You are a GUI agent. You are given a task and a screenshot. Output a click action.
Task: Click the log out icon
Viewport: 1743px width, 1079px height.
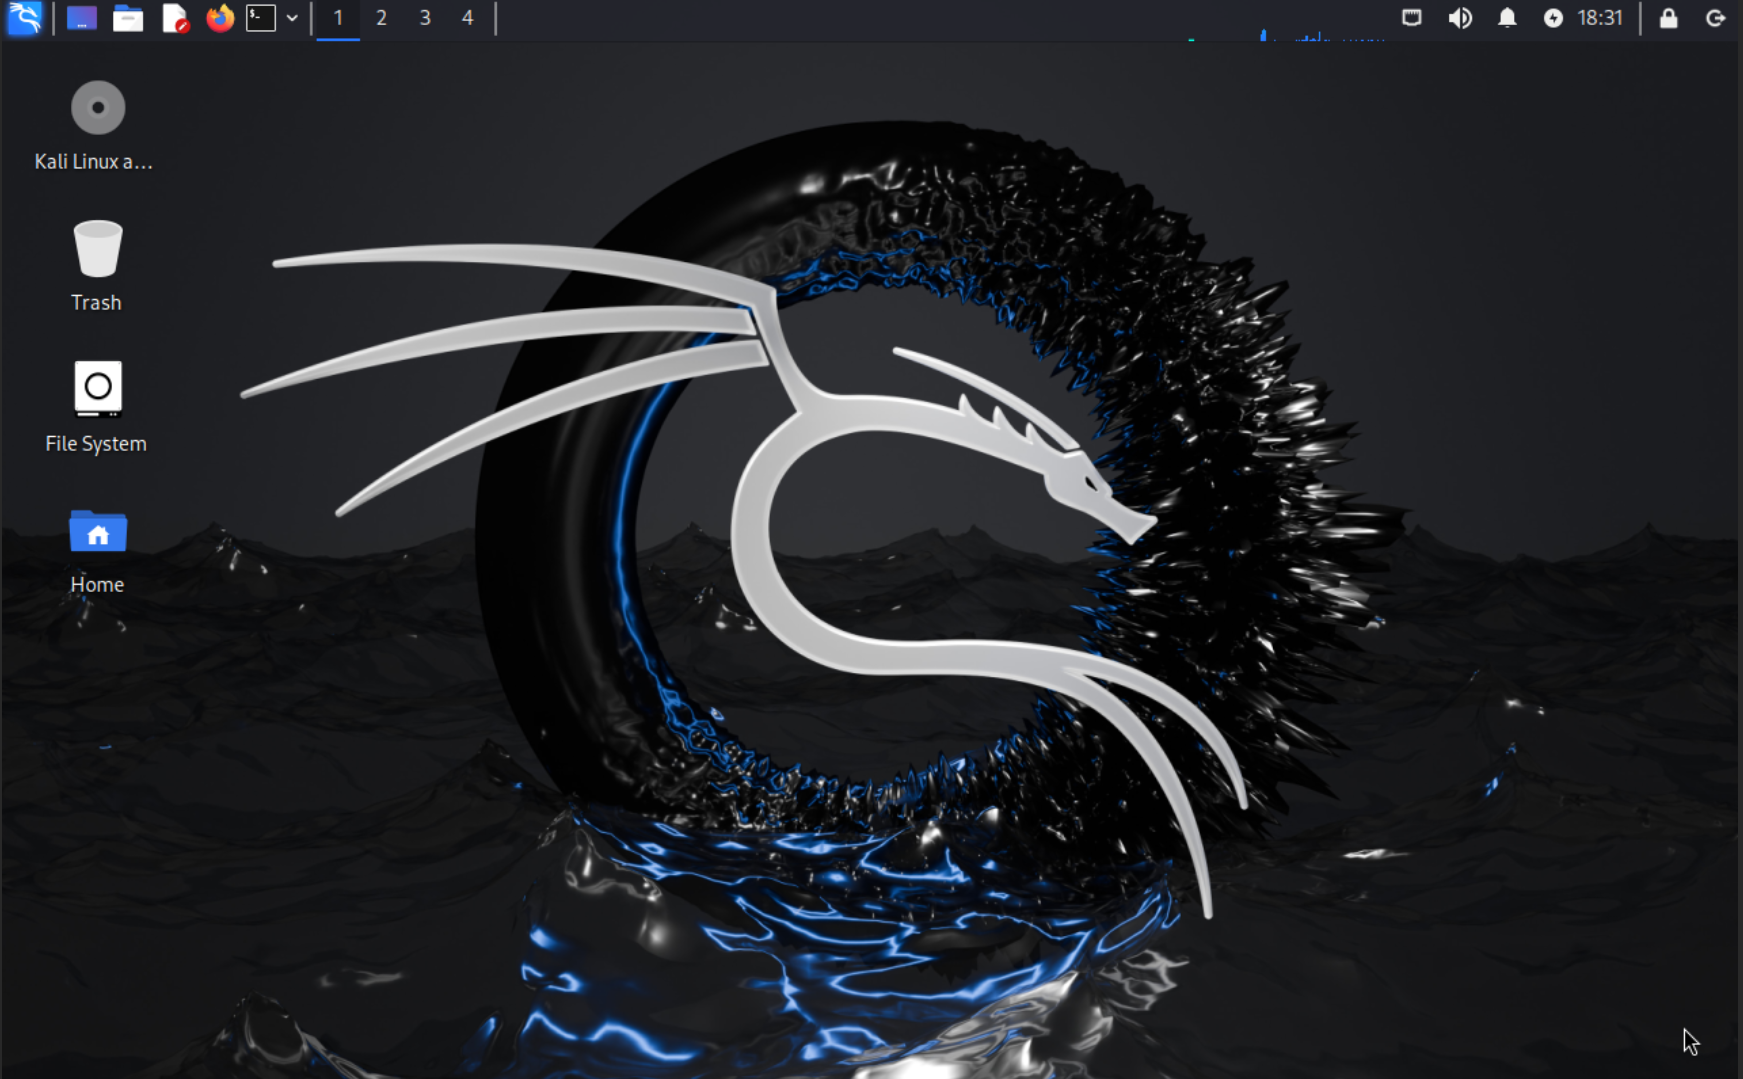click(1715, 18)
